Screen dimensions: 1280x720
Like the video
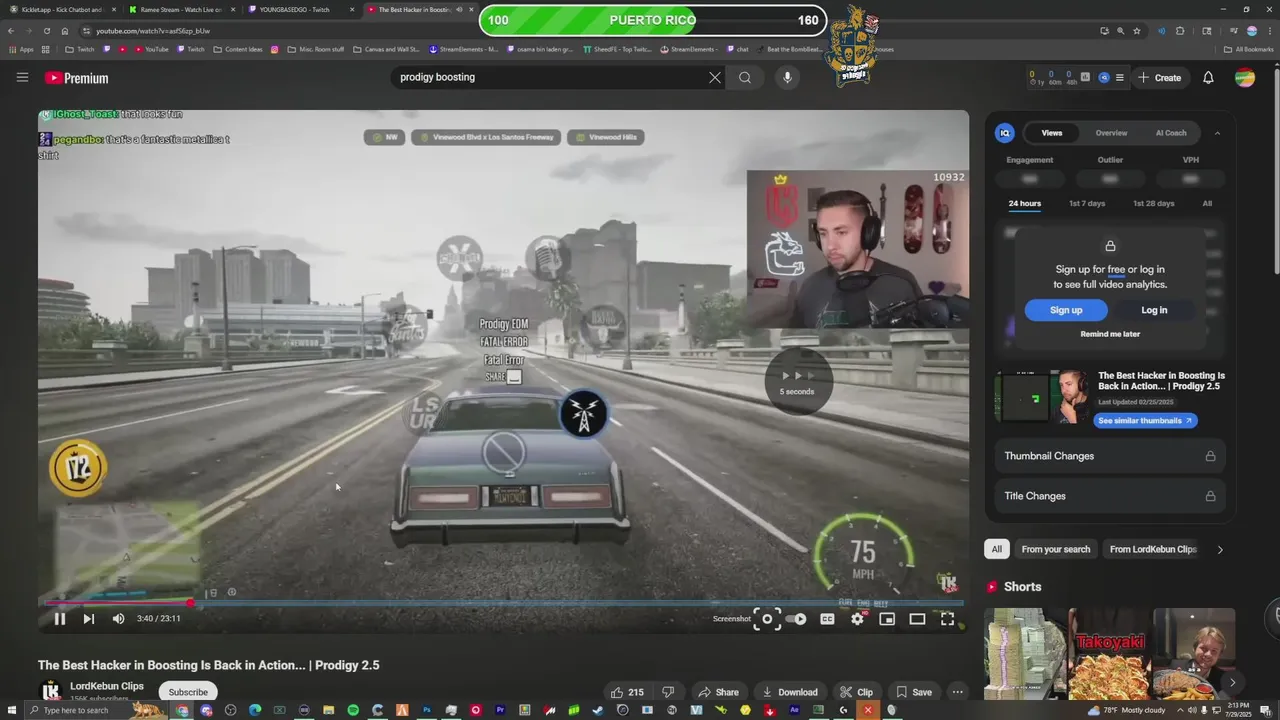(628, 692)
